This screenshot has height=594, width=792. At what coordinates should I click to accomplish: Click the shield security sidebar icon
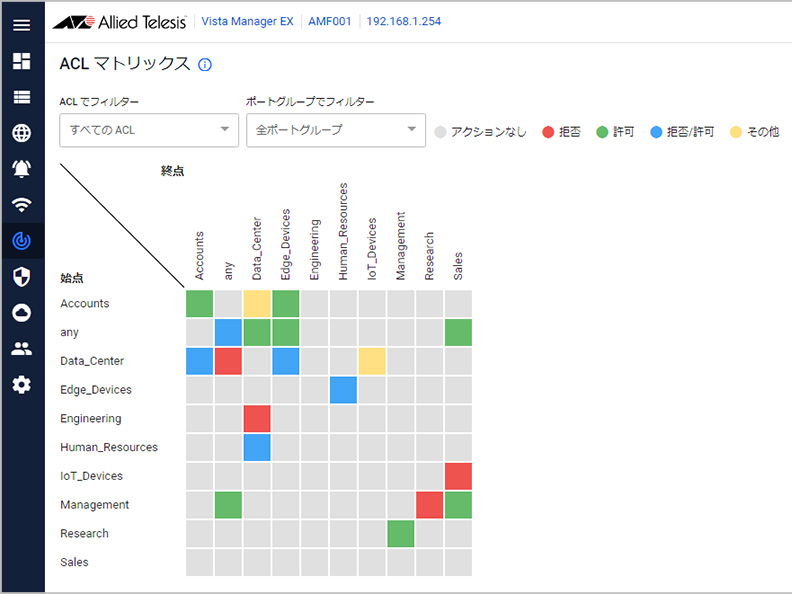(x=21, y=277)
